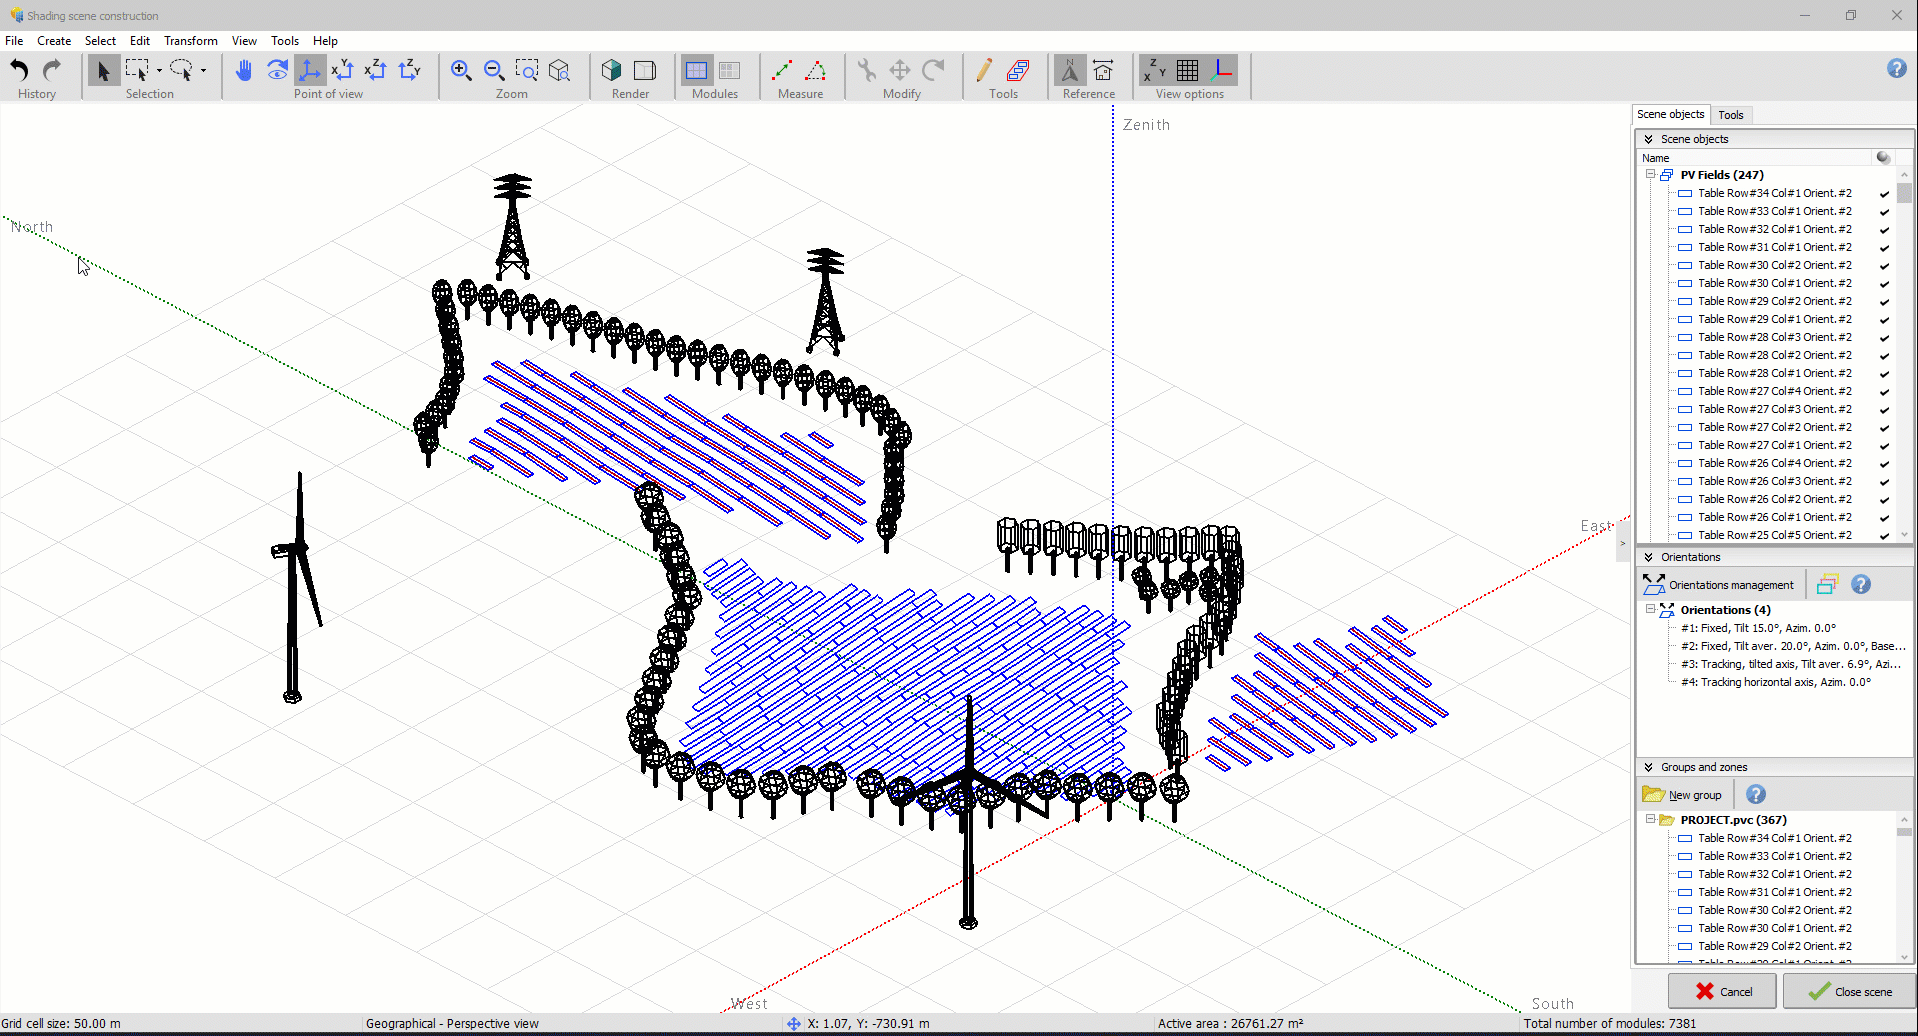Toggle checkmark for Table Row#29 Col#1

1884,320
